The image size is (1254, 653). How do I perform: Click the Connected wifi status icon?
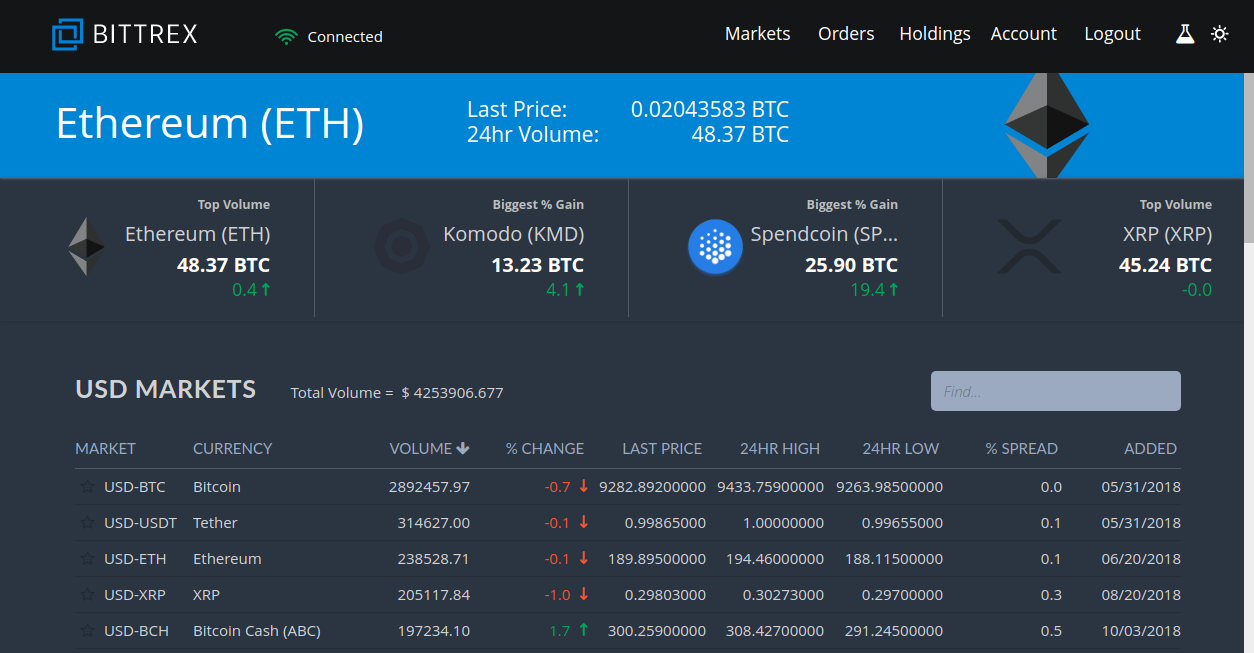point(287,36)
